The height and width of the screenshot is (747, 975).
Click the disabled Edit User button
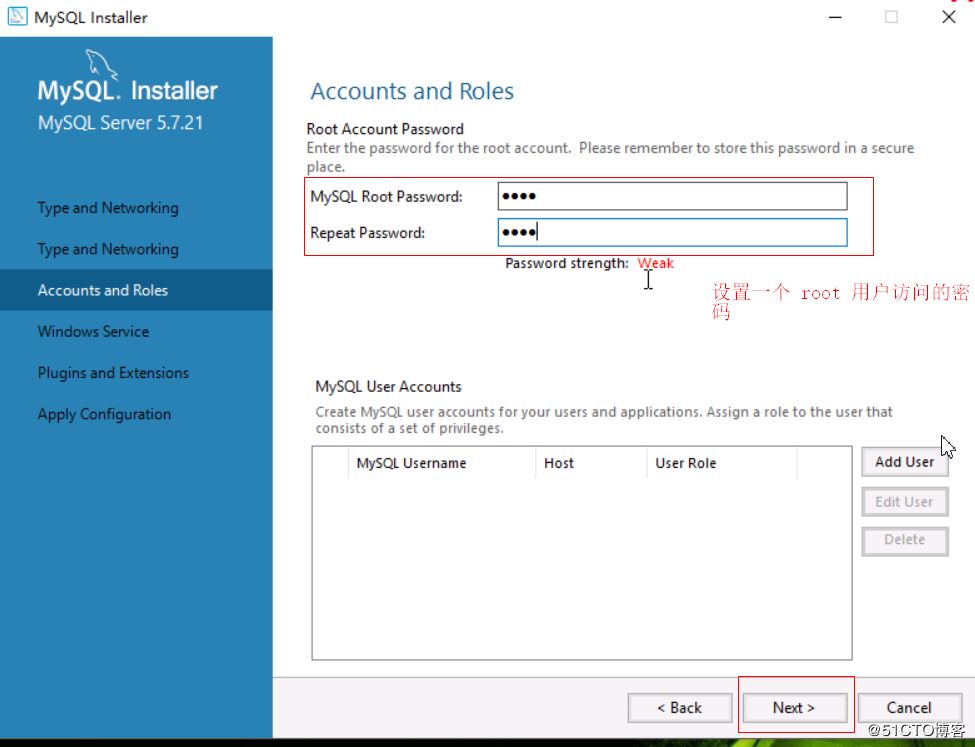(903, 501)
